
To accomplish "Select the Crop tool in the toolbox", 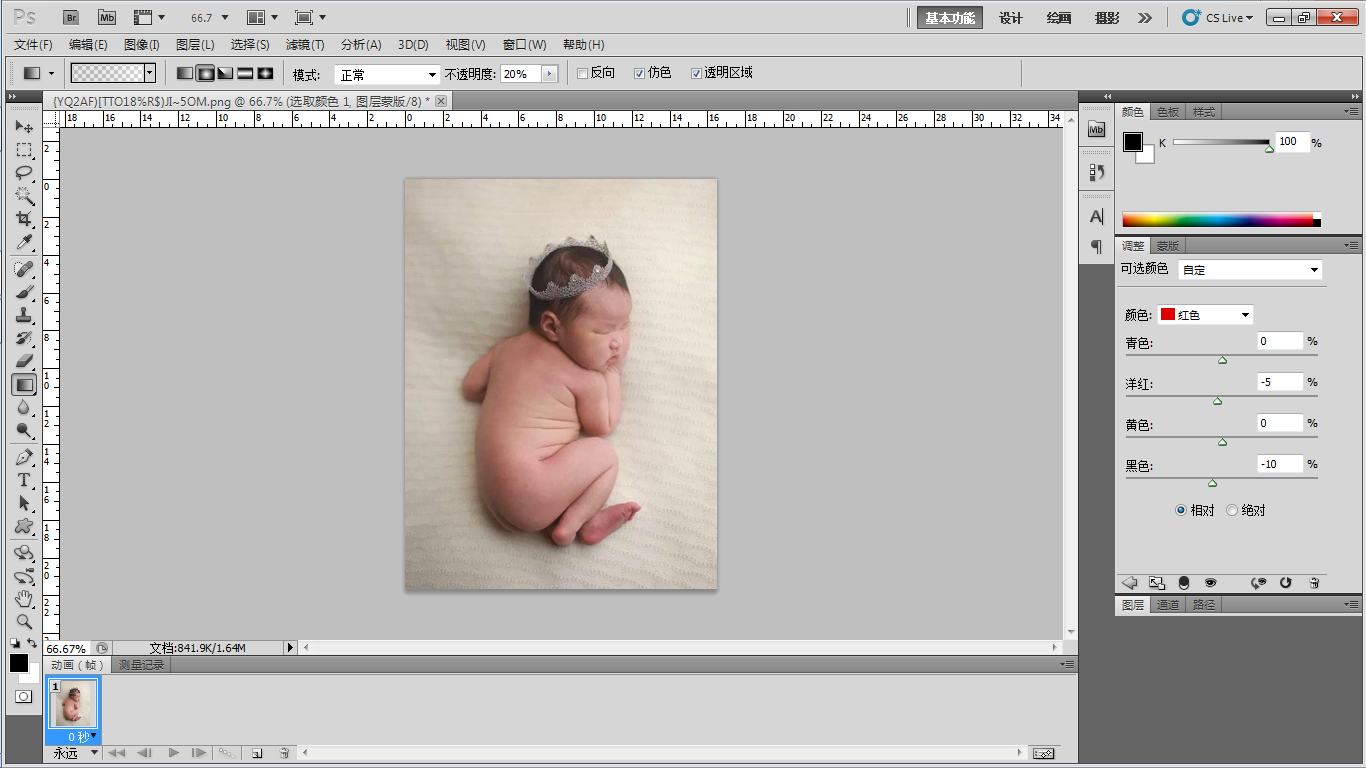I will click(24, 219).
